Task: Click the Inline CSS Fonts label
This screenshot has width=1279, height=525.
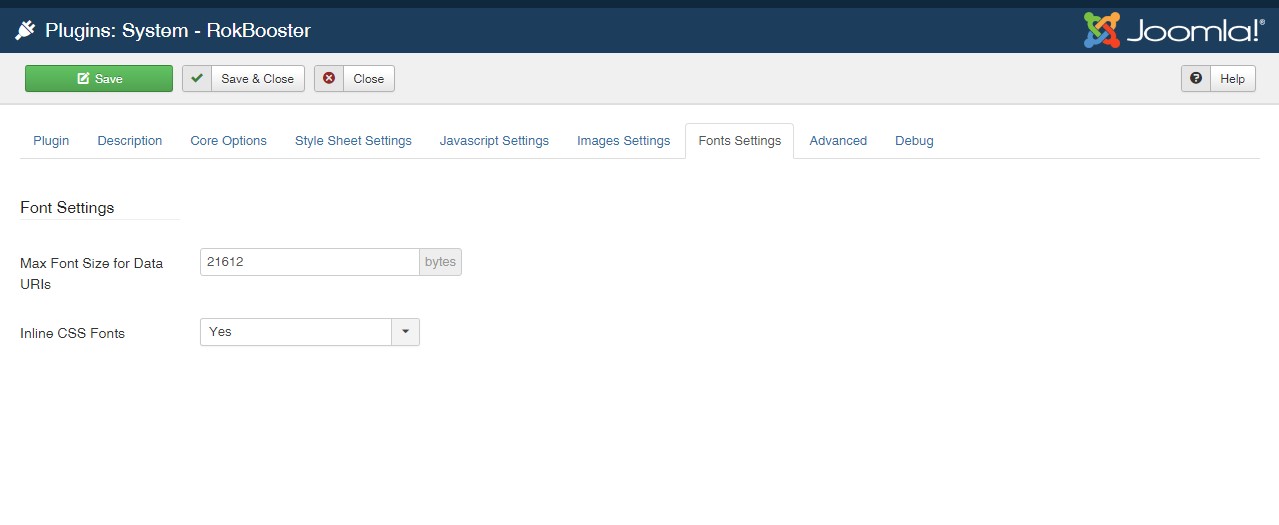Action: click(72, 333)
